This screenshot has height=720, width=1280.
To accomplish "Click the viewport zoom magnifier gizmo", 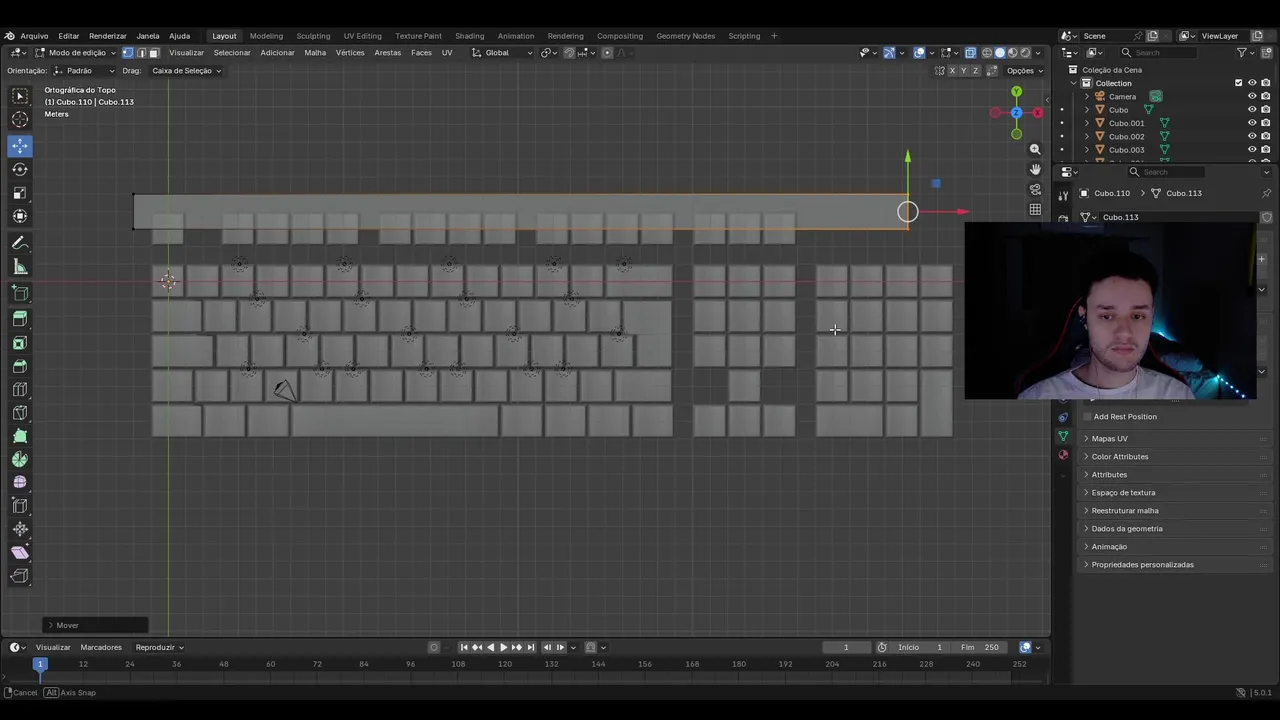I will (x=1035, y=149).
